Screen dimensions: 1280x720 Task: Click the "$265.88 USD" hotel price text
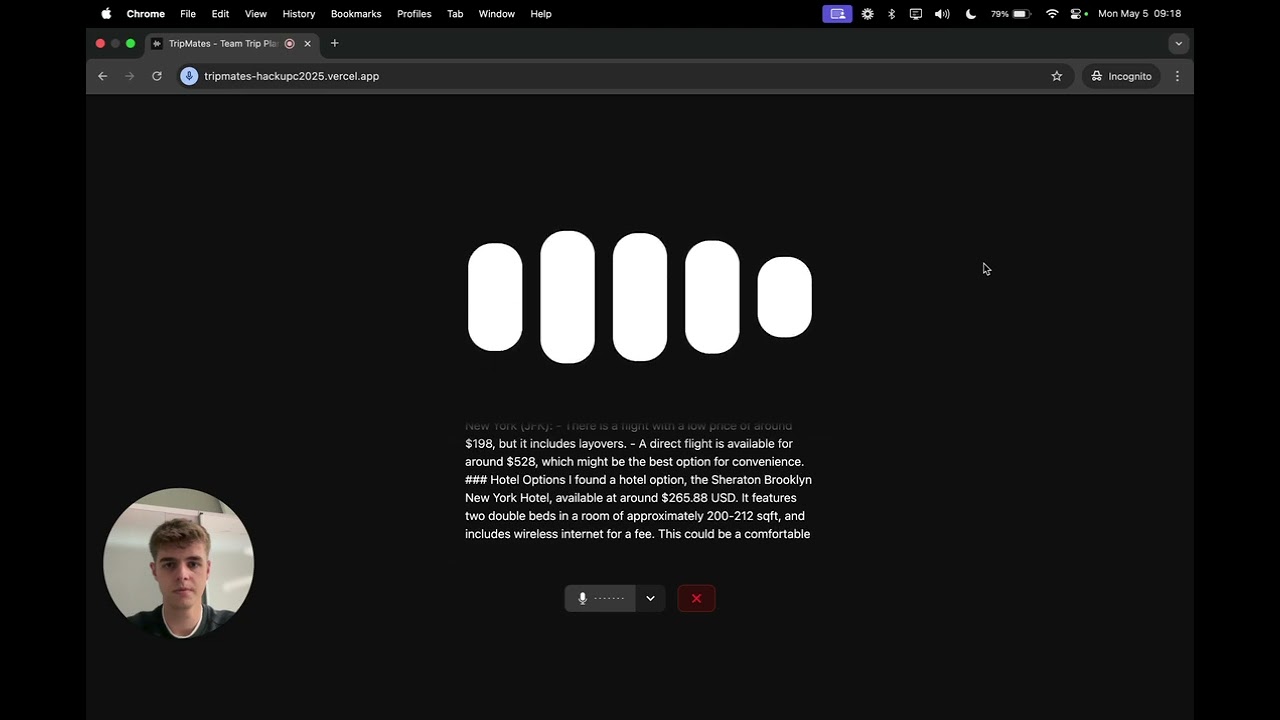click(x=699, y=498)
